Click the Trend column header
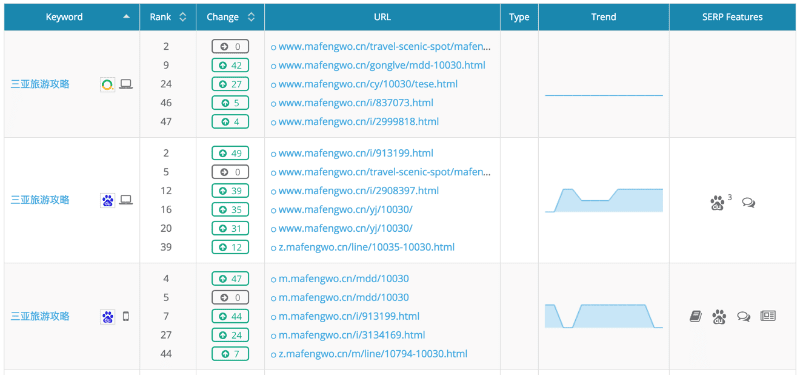Screen dimensions: 800x375 [x=604, y=17]
